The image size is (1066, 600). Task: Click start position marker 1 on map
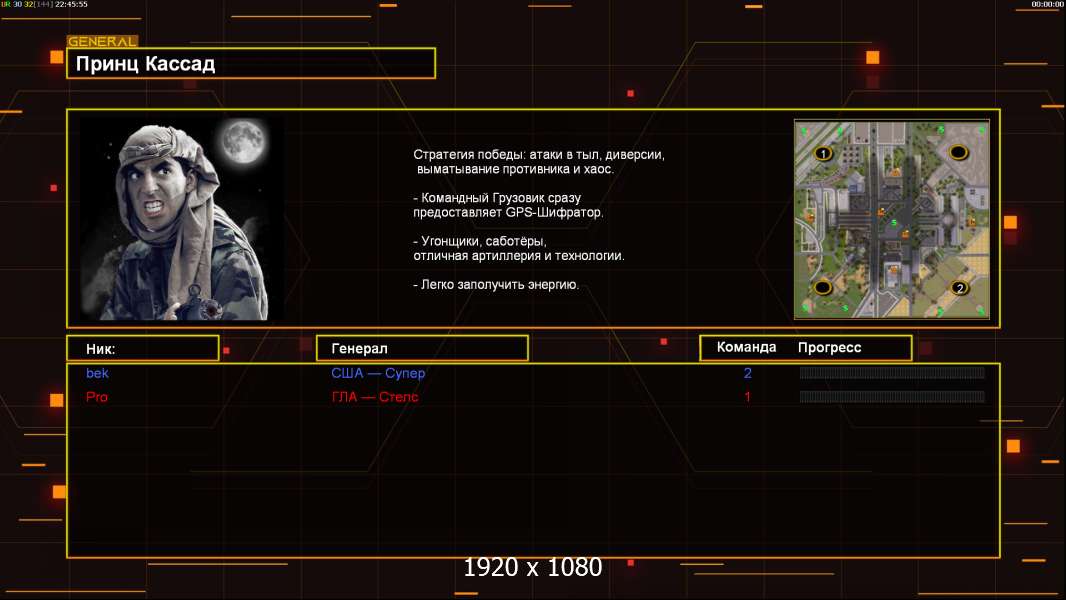pyautogui.click(x=823, y=154)
